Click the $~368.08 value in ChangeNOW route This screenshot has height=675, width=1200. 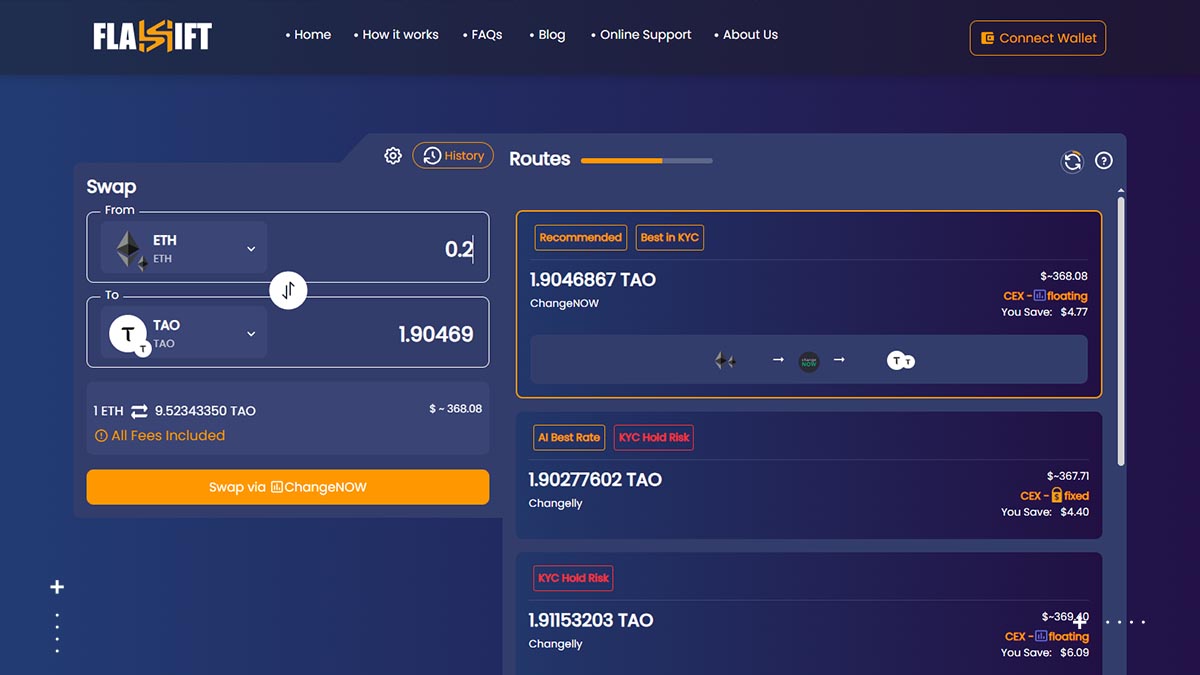(x=1064, y=277)
